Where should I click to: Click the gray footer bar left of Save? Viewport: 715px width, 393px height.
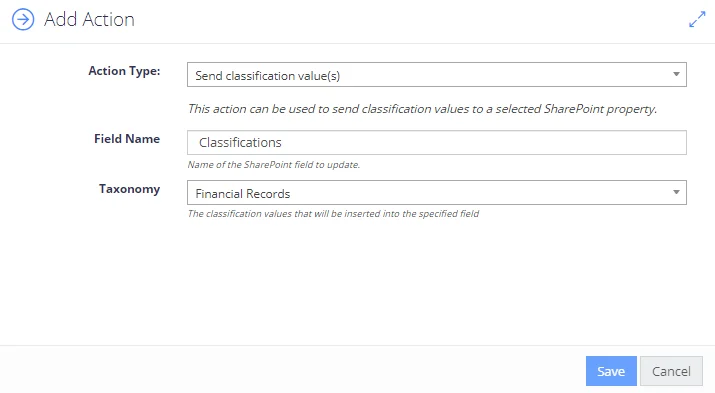click(x=292, y=370)
